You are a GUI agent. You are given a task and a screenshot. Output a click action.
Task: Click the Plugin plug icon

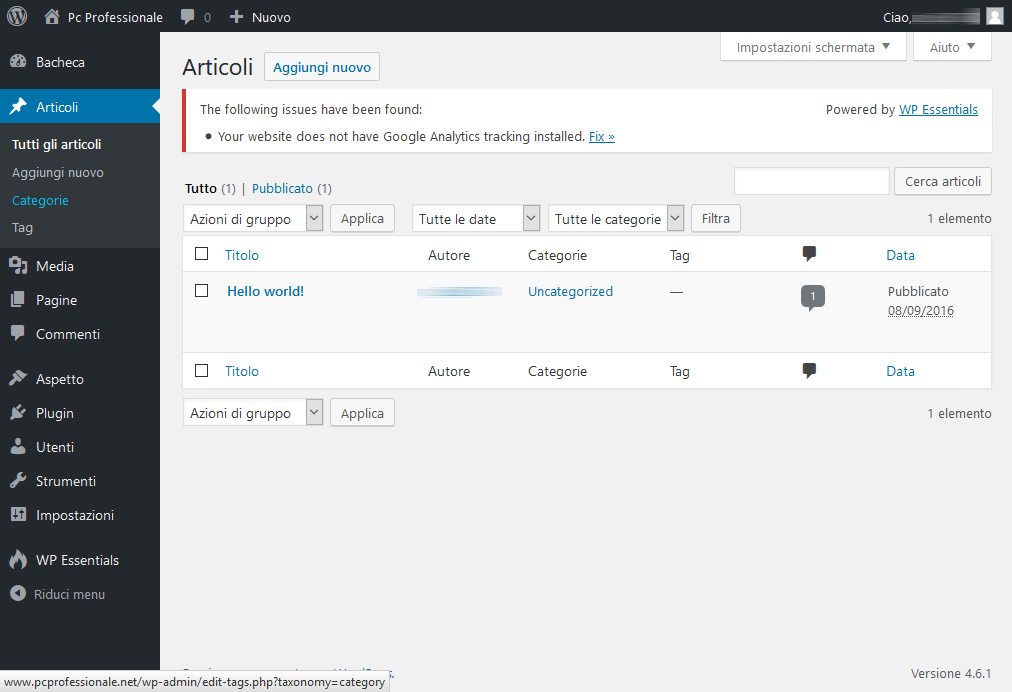pos(18,413)
